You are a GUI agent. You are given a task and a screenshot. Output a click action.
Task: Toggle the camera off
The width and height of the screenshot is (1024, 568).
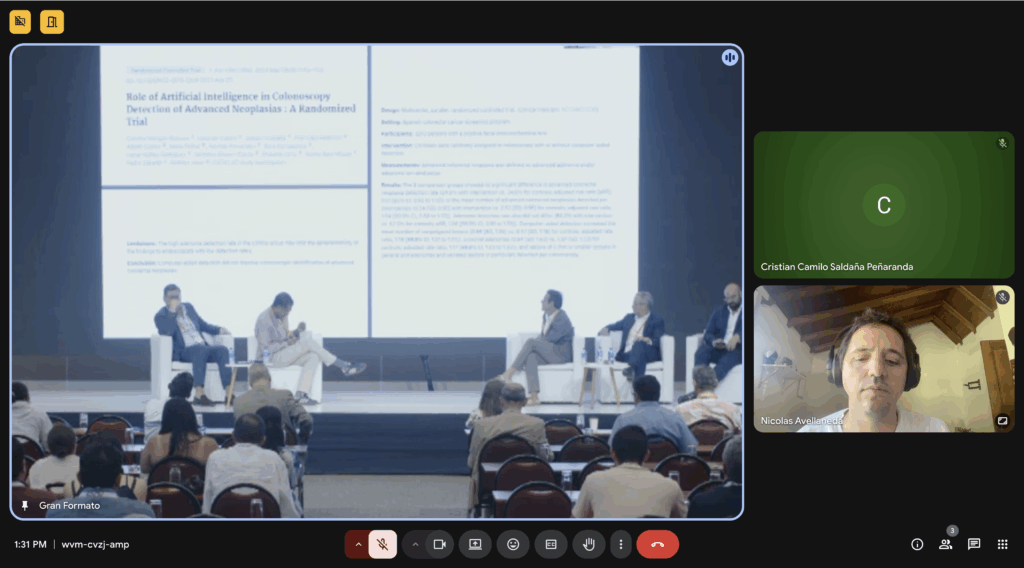point(438,544)
